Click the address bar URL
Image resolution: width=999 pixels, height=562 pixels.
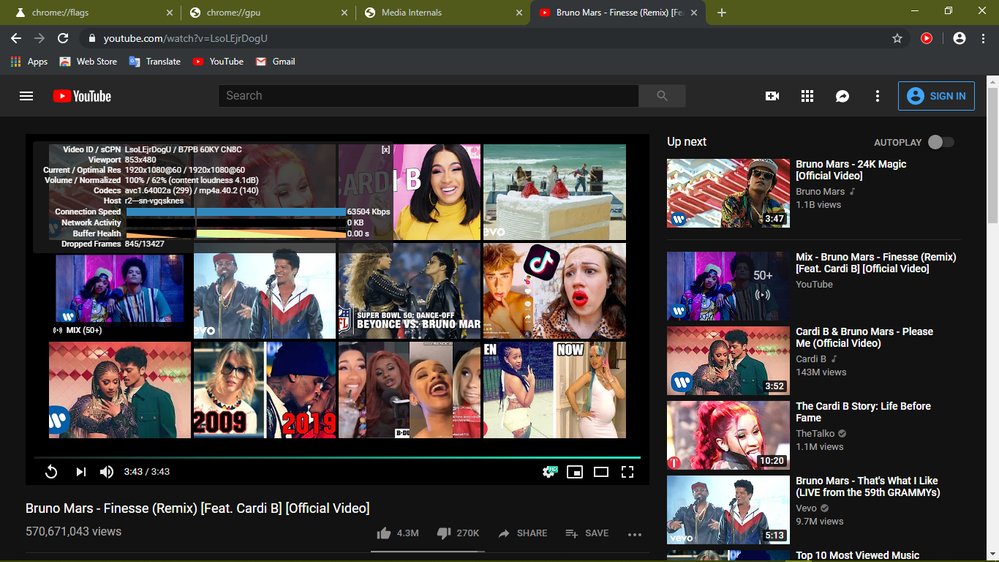[185, 38]
